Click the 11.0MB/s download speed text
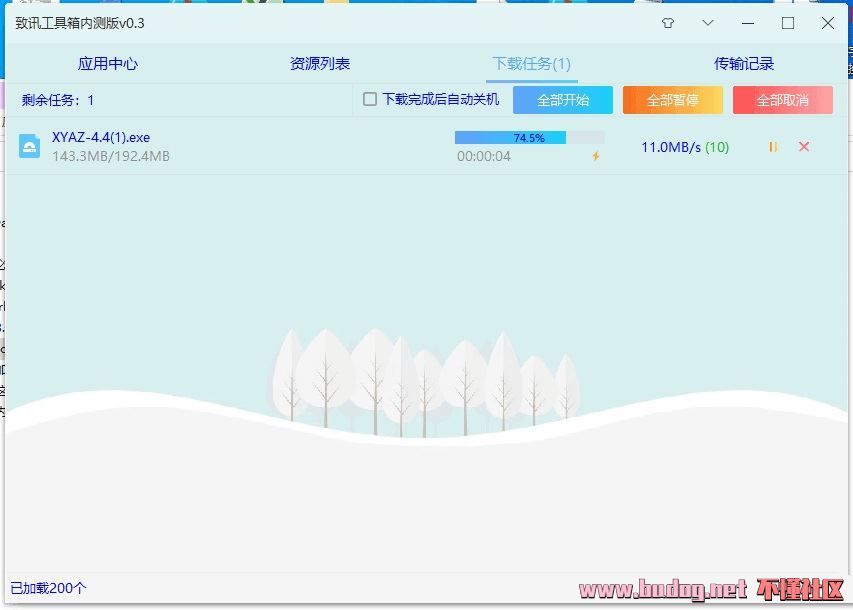 670,147
